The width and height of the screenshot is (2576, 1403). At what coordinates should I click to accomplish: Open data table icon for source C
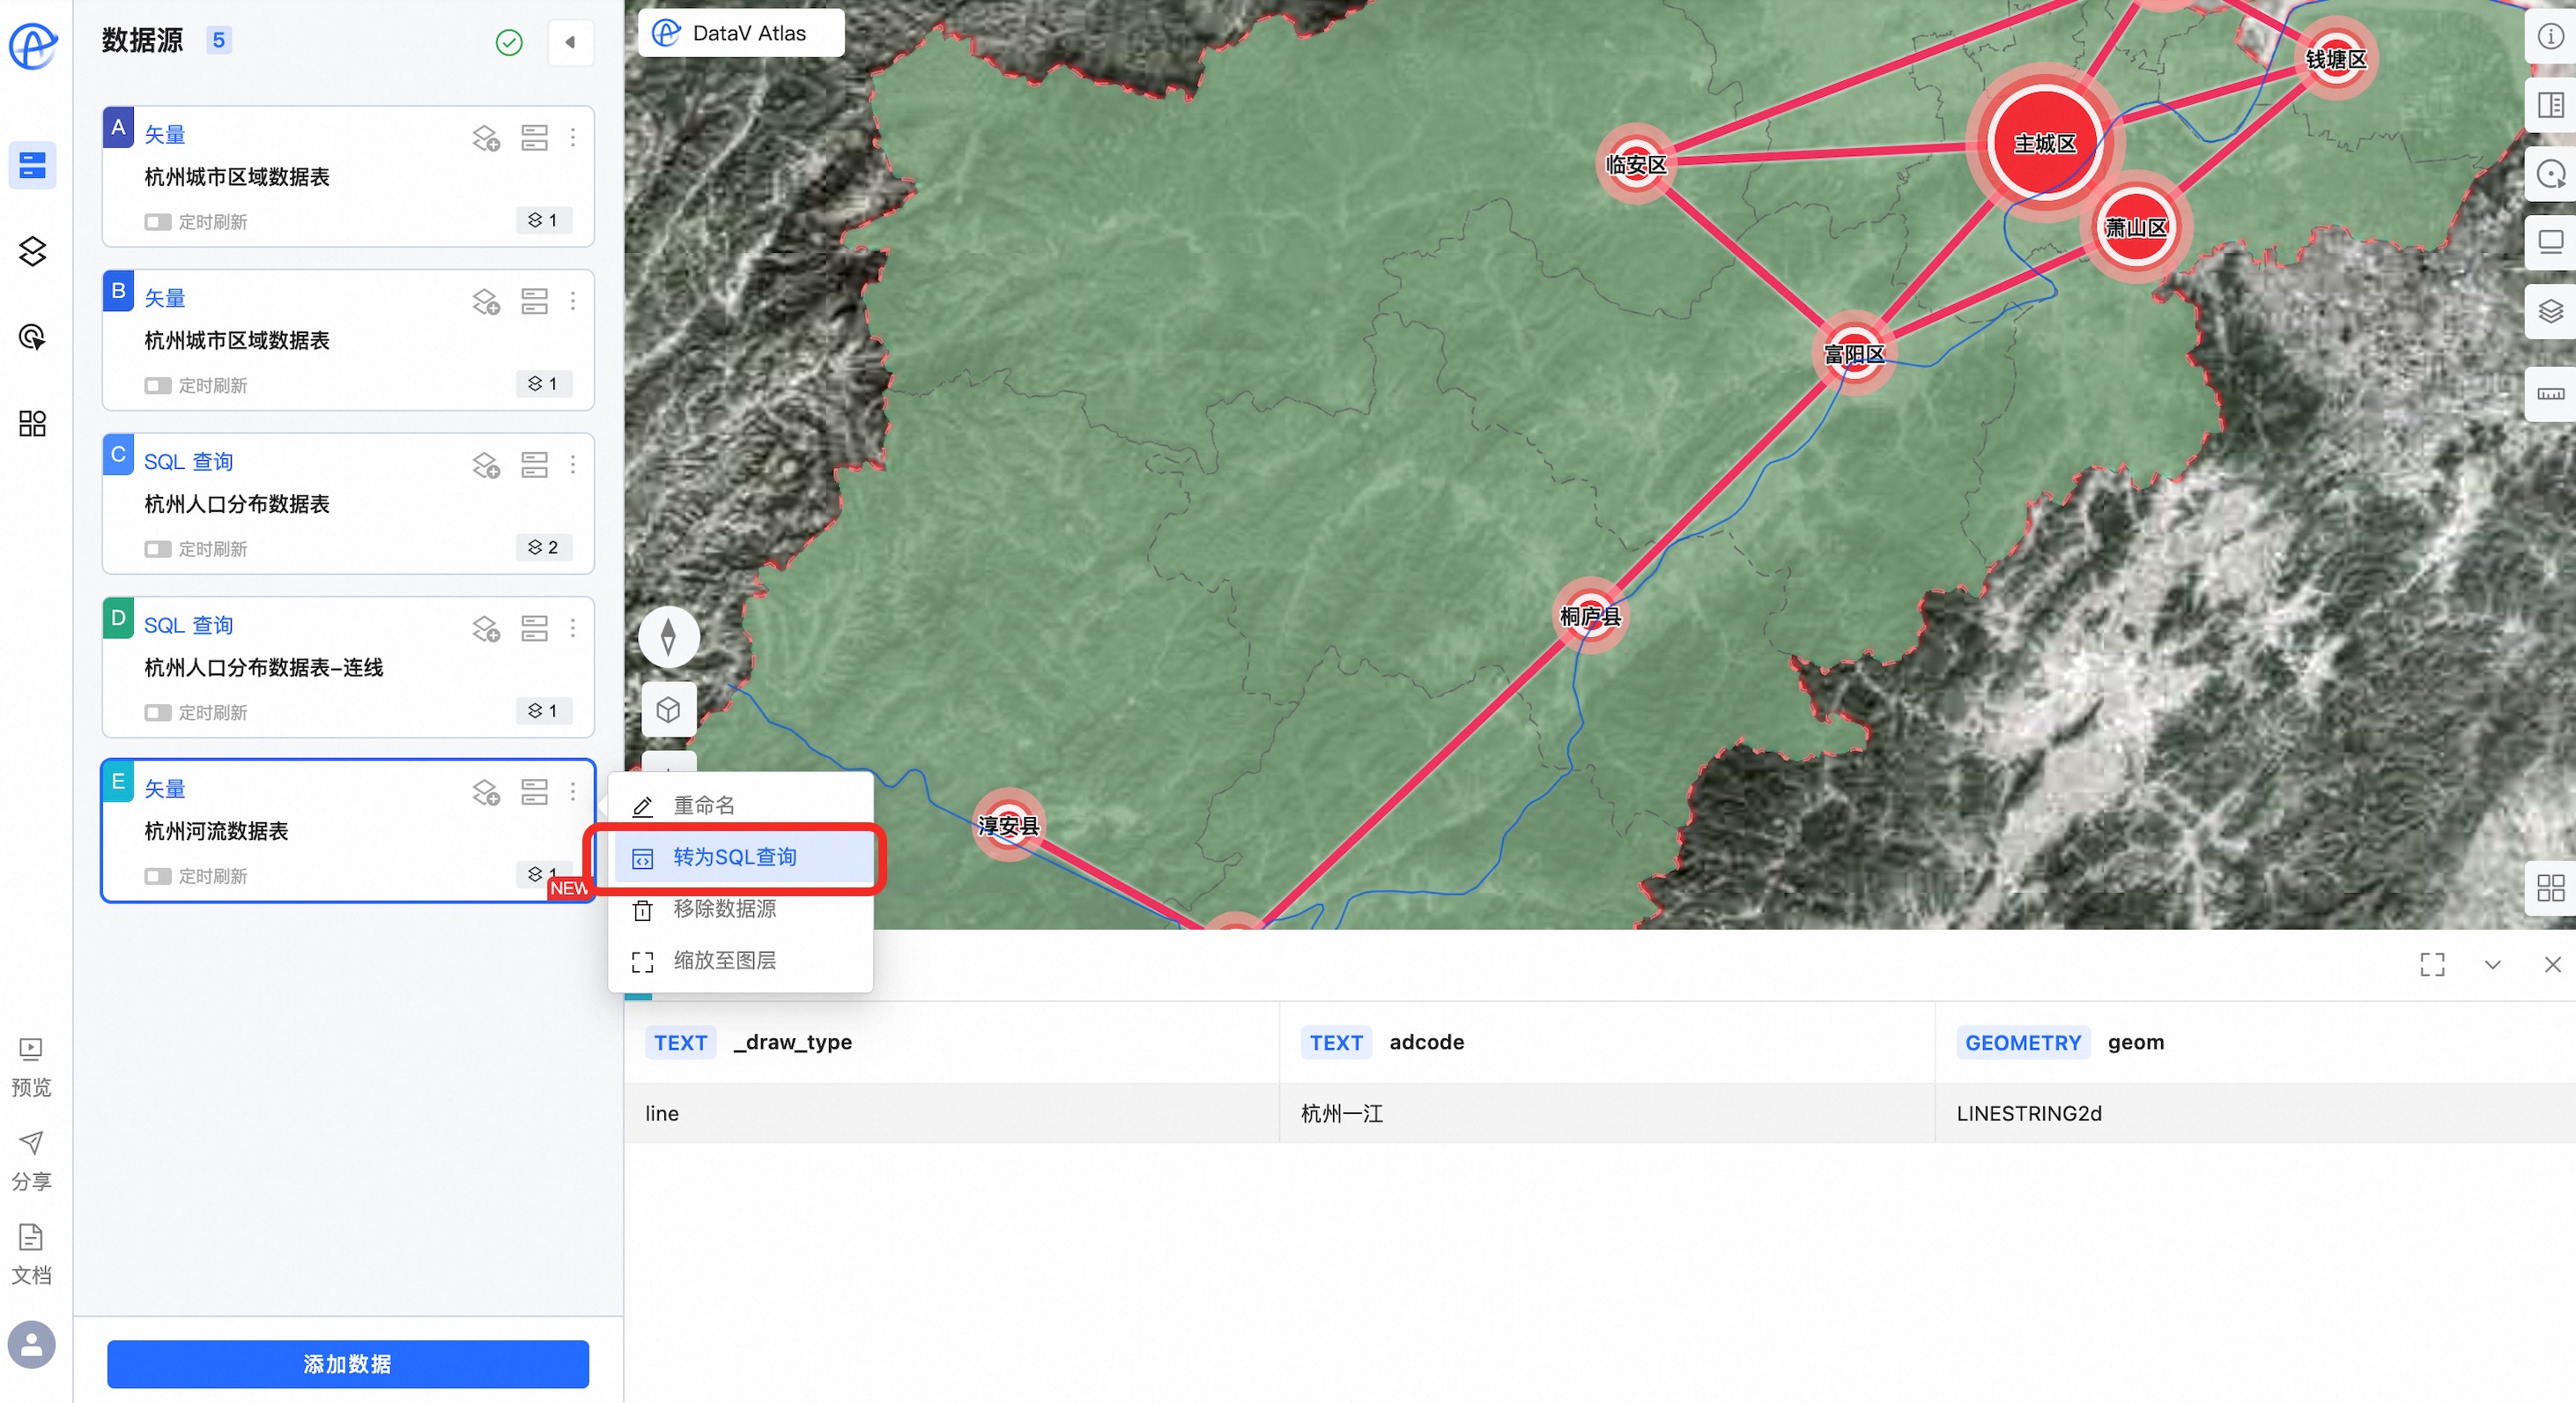(534, 465)
